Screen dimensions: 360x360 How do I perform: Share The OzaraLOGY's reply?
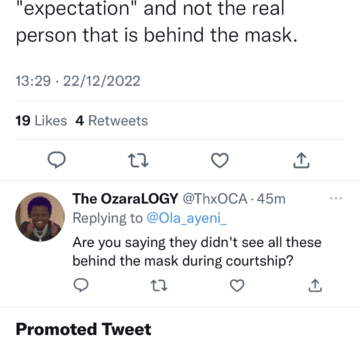coord(315,285)
